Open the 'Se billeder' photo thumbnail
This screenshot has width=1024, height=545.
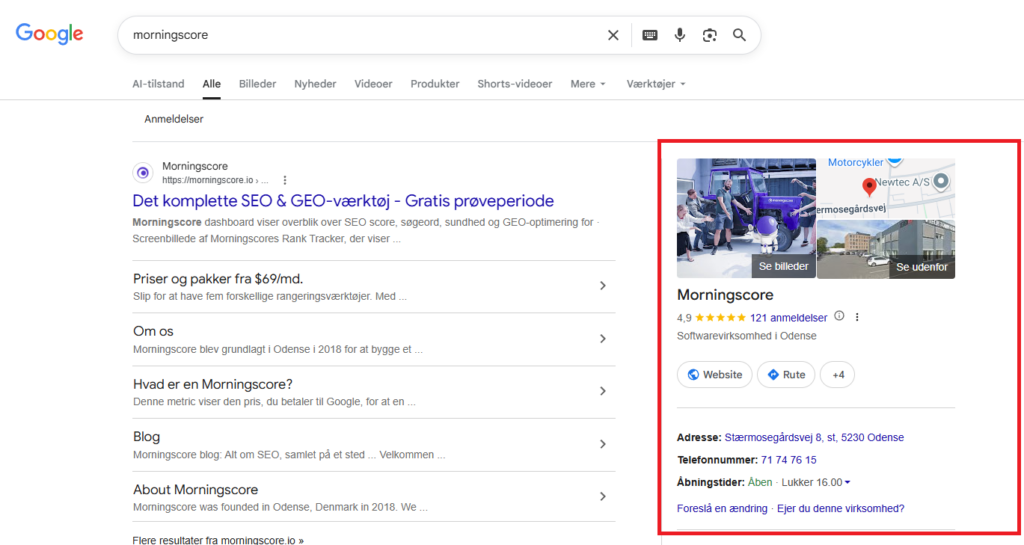click(x=746, y=218)
